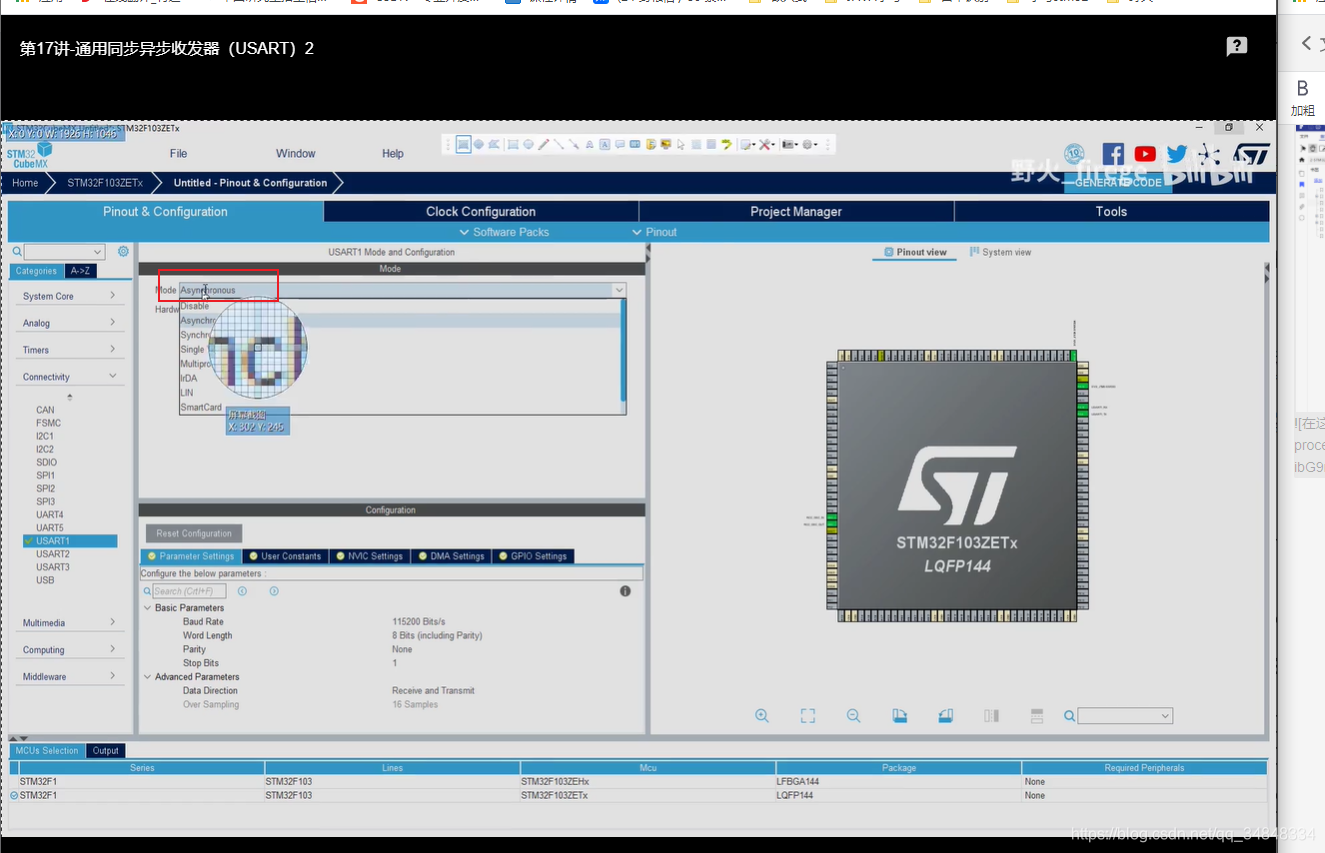
Task: Open the Mode dropdown arrow
Action: pos(619,290)
